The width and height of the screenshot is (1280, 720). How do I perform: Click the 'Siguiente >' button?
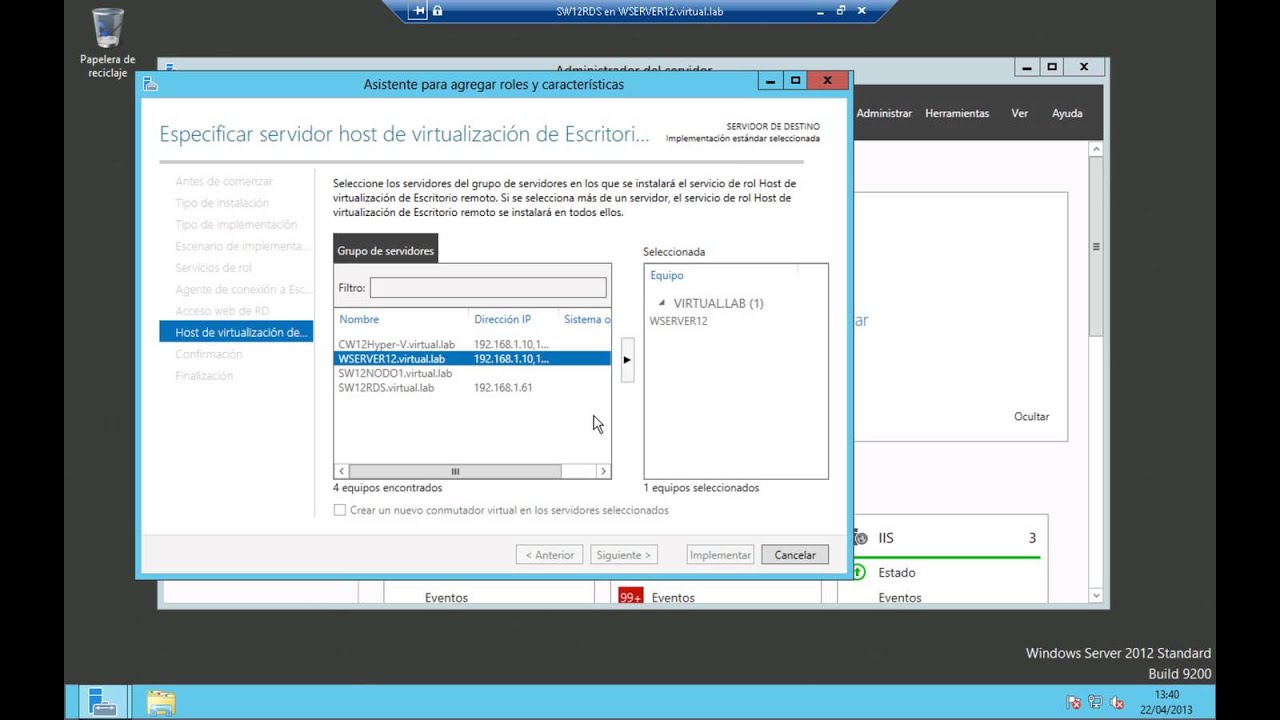(624, 555)
